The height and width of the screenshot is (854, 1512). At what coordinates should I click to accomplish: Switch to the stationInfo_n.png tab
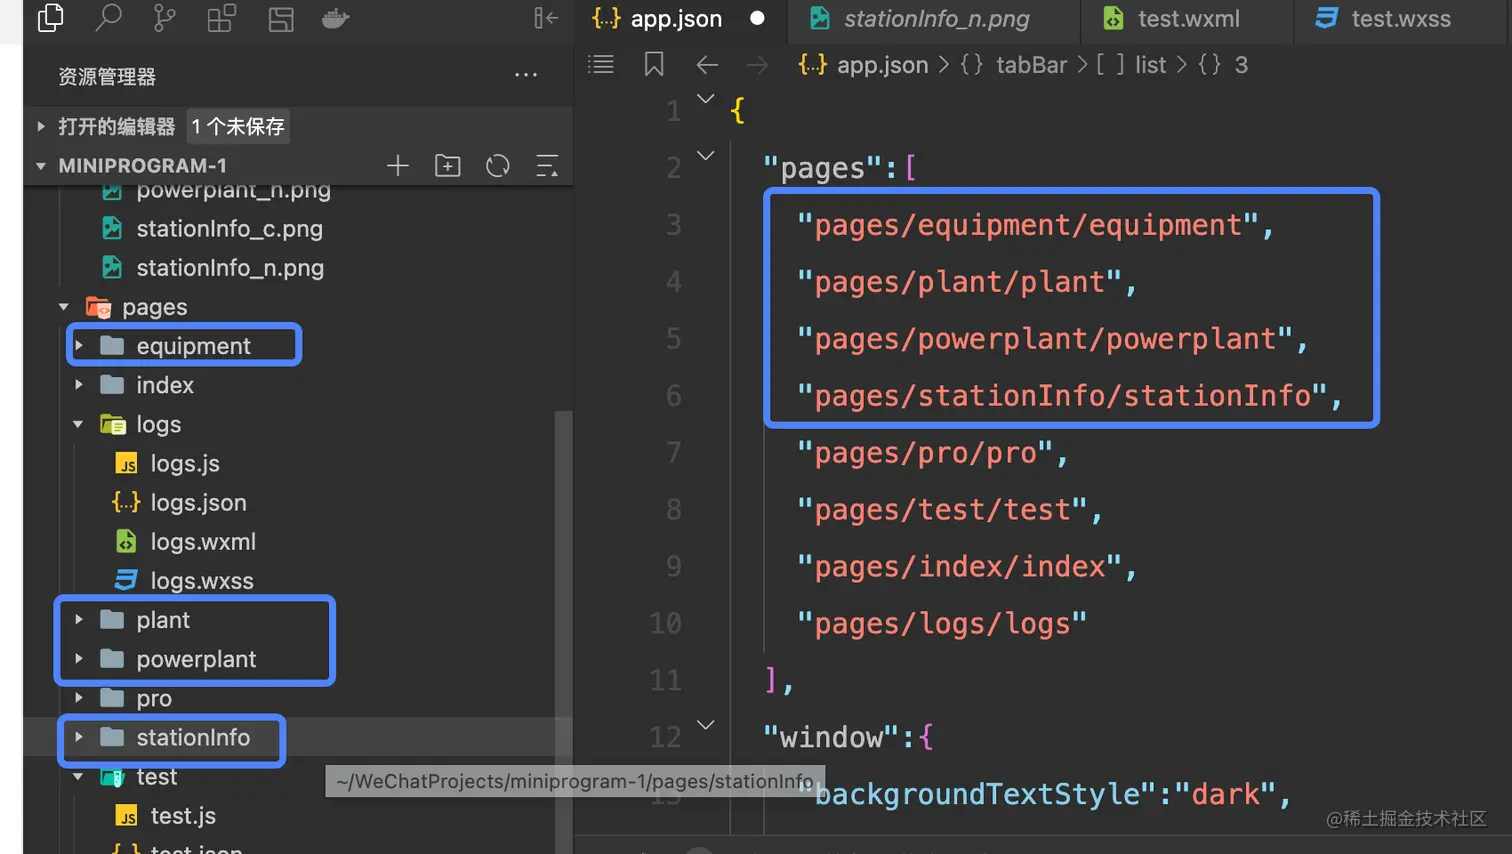click(934, 19)
